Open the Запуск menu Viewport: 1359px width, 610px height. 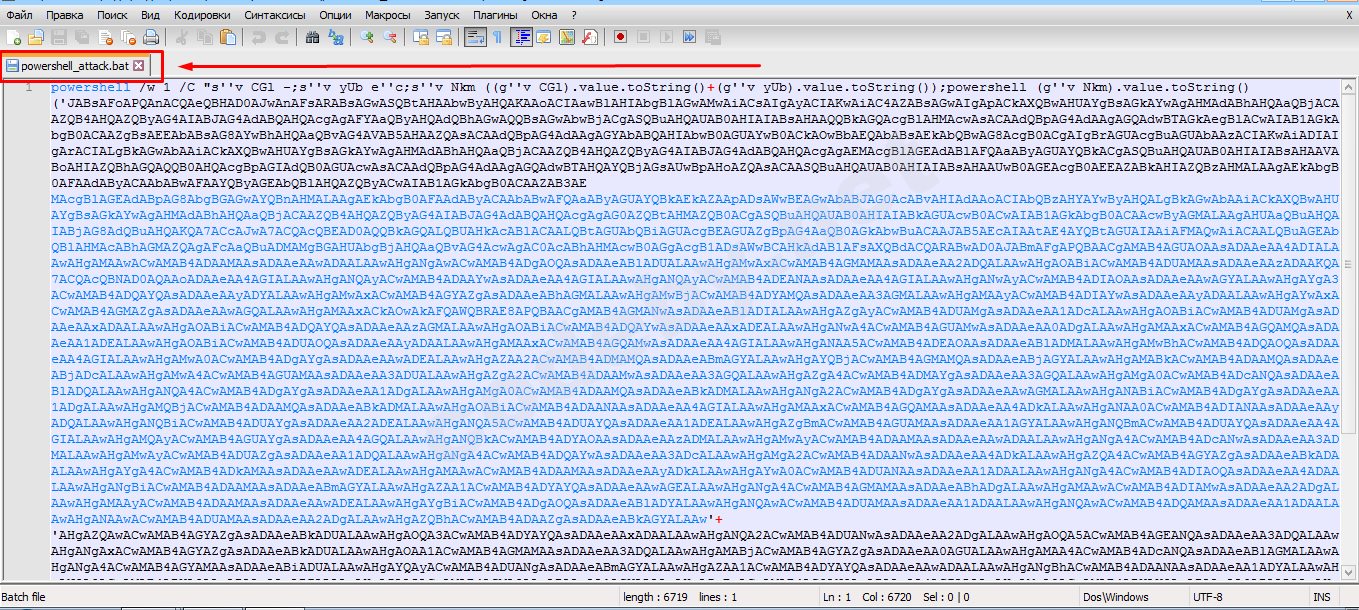tap(442, 15)
